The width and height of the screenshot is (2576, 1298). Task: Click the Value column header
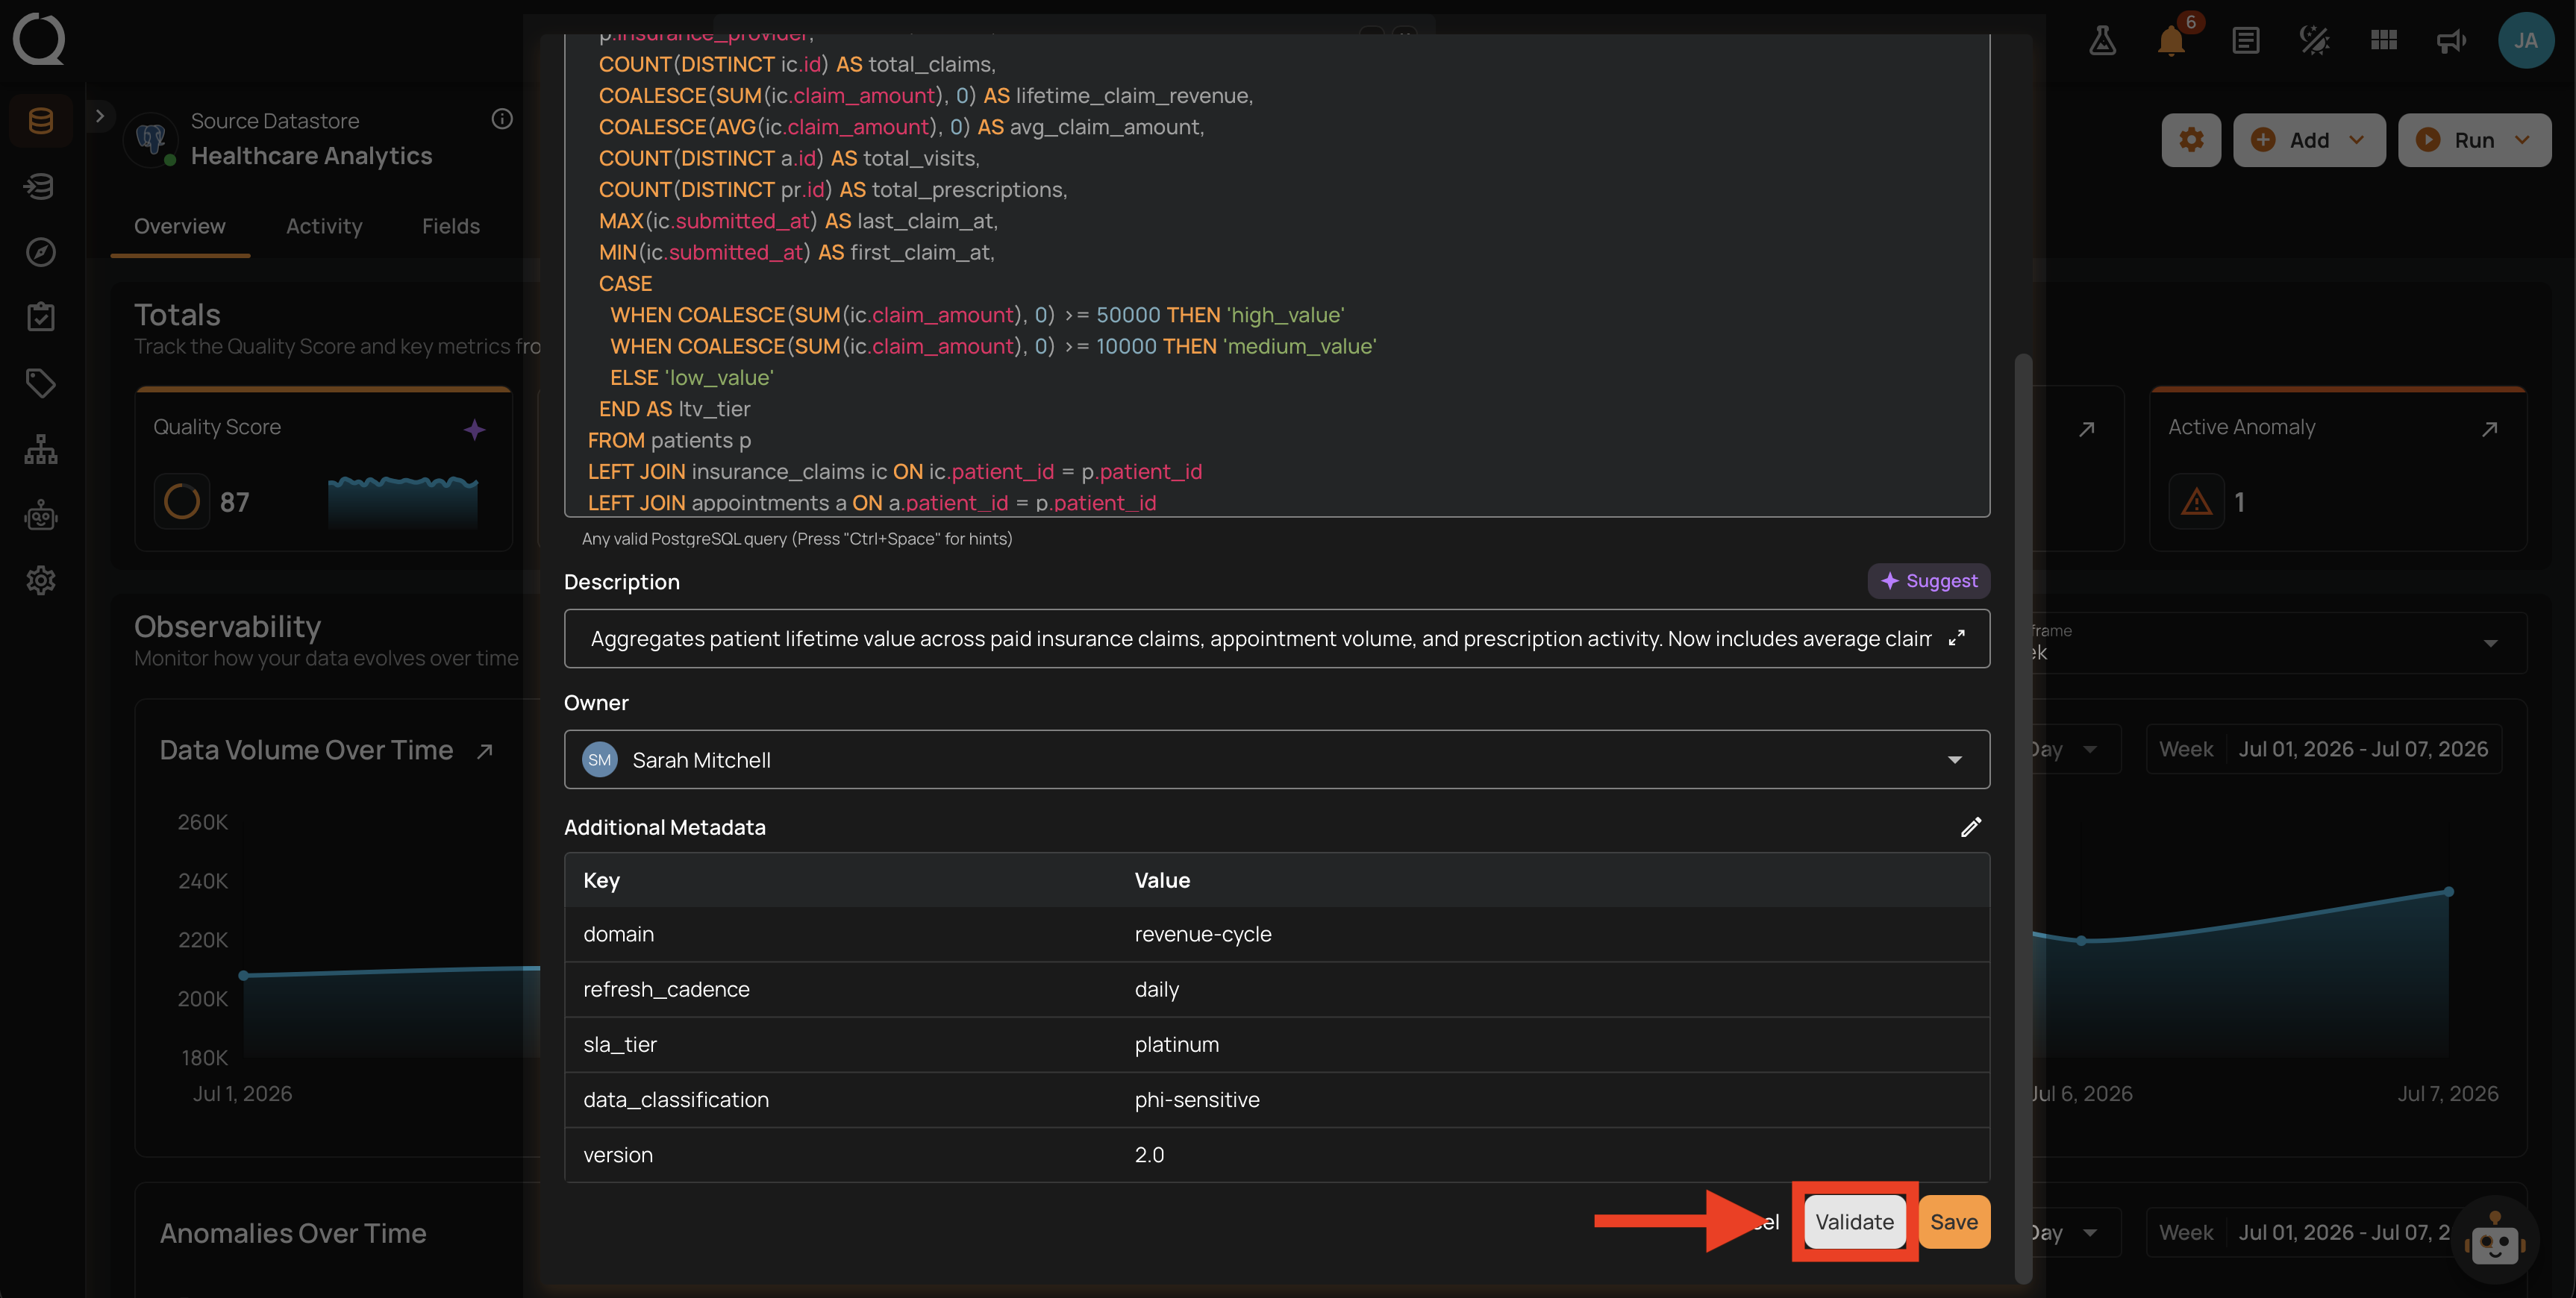(1162, 880)
